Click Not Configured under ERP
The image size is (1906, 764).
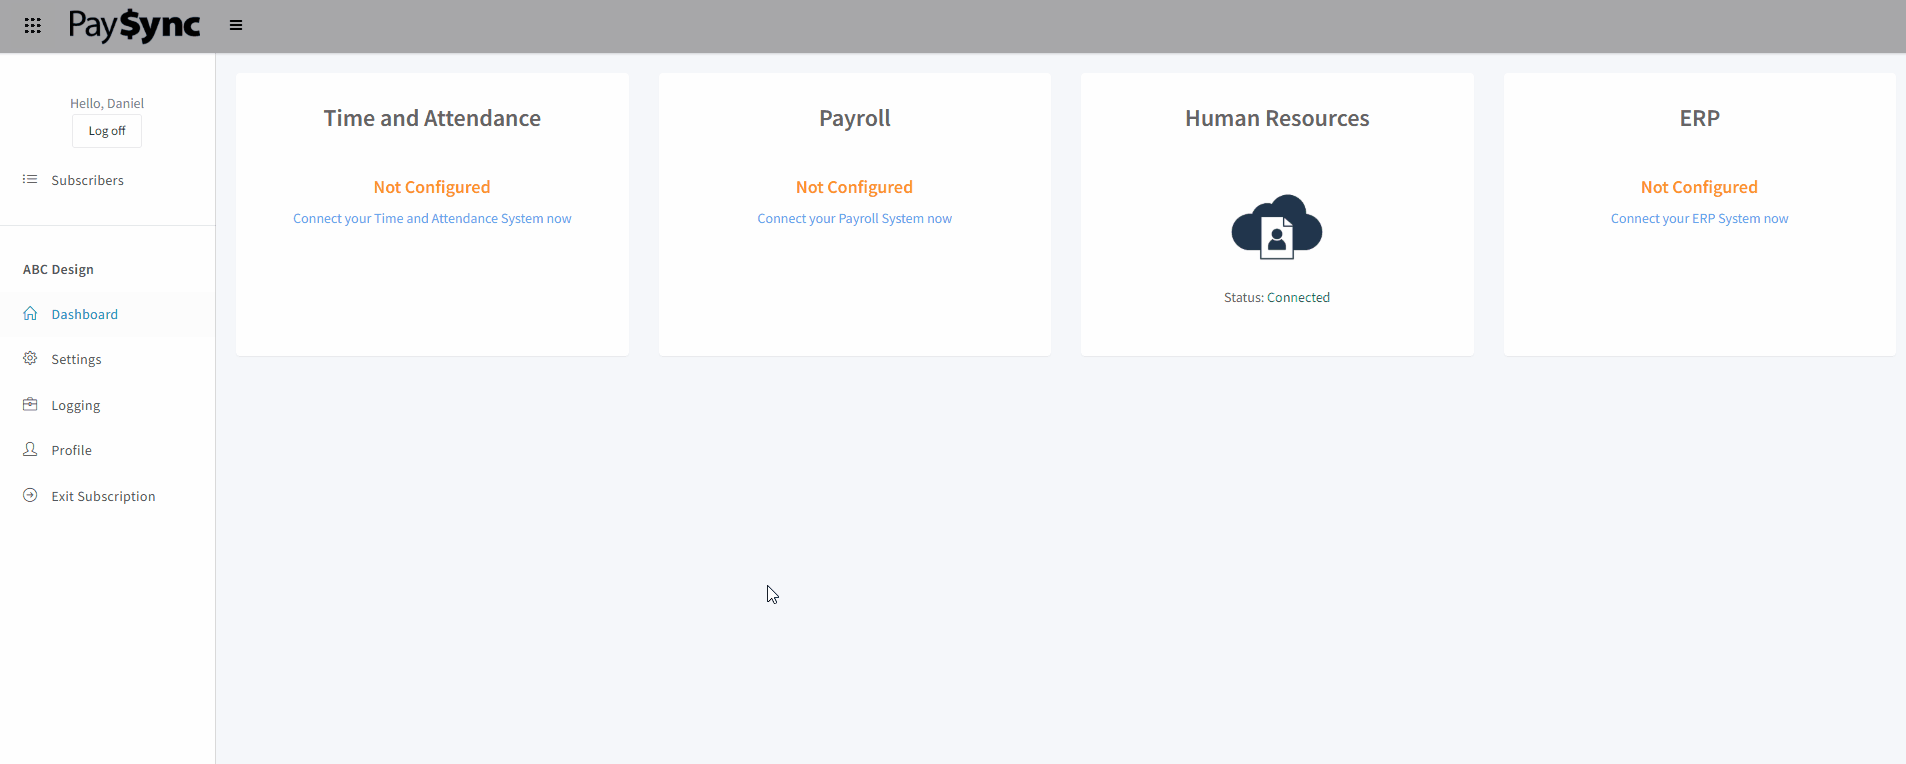1699,187
